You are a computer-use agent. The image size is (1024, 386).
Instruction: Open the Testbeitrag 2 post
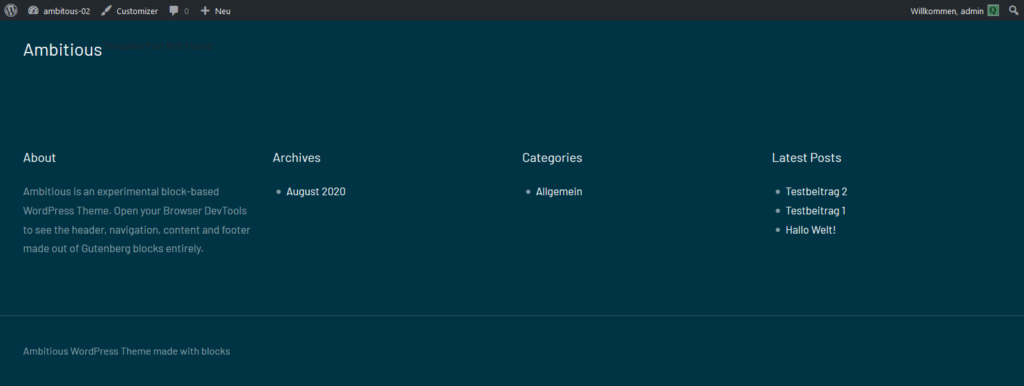816,192
